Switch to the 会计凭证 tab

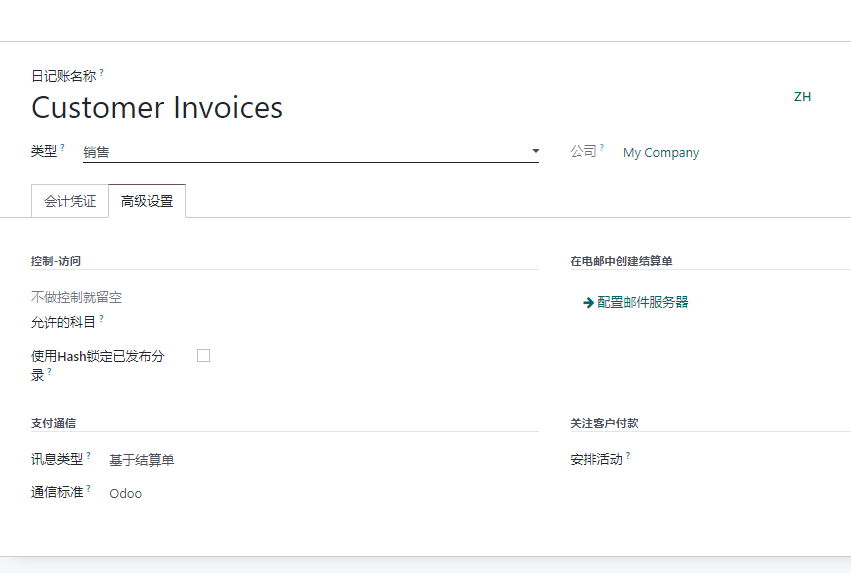click(70, 201)
